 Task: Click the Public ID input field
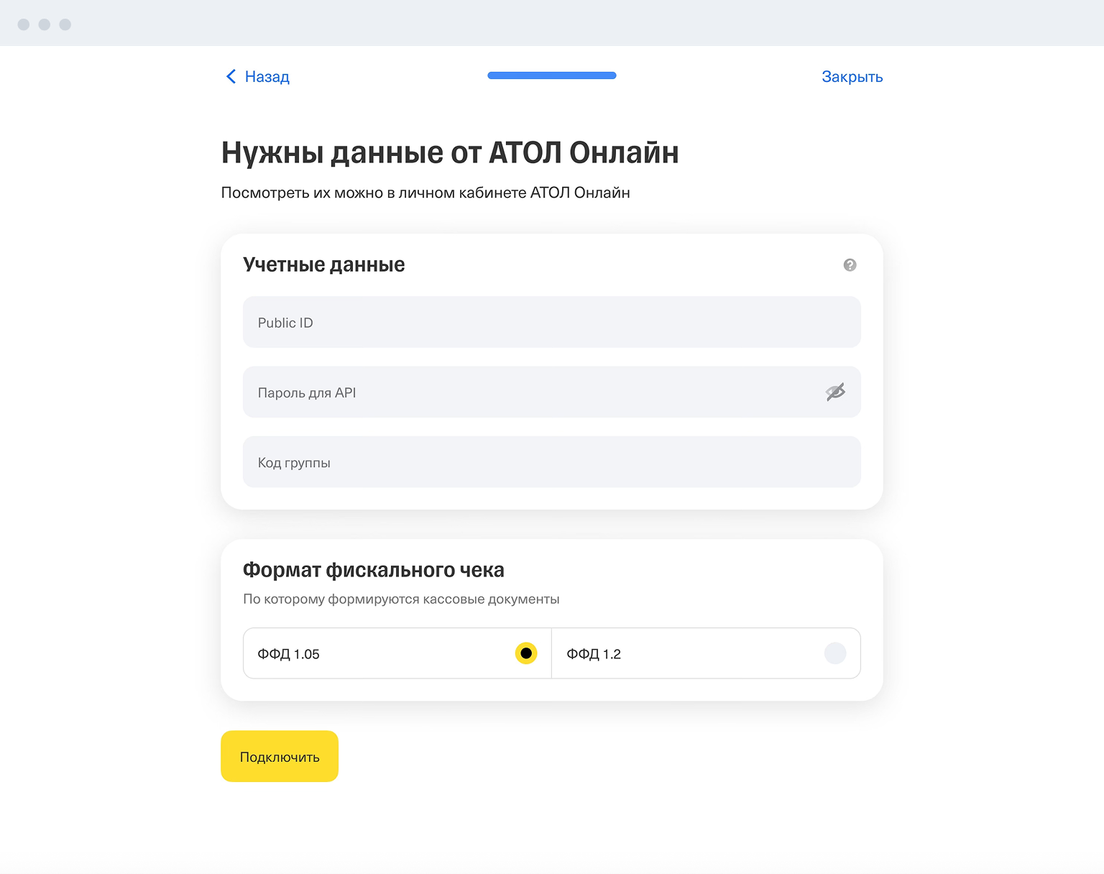coord(551,322)
